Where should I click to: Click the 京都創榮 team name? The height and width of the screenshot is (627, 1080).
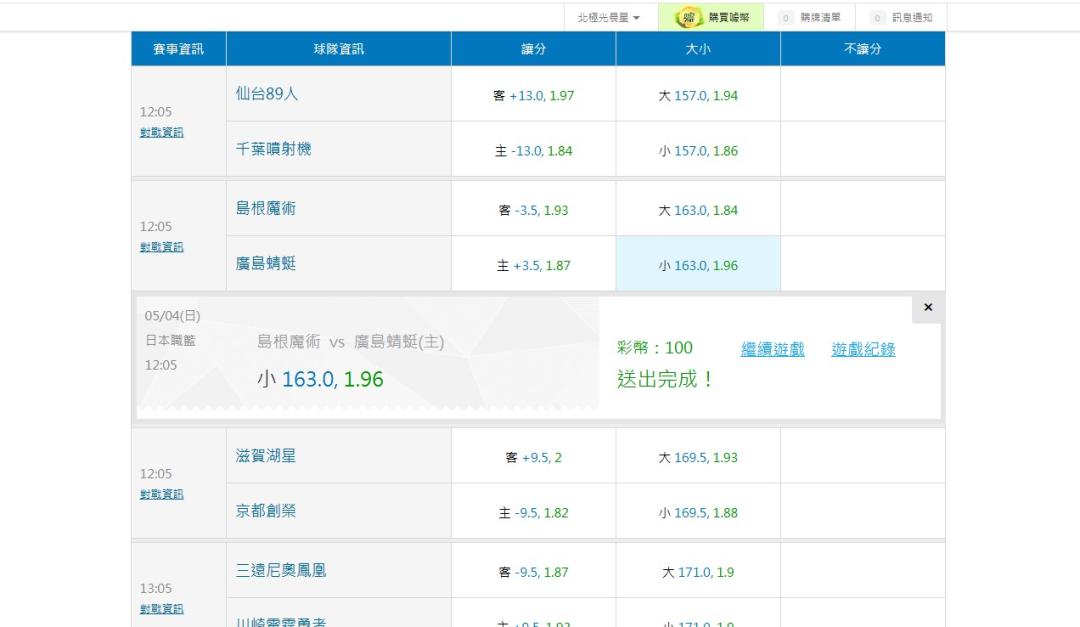point(266,511)
